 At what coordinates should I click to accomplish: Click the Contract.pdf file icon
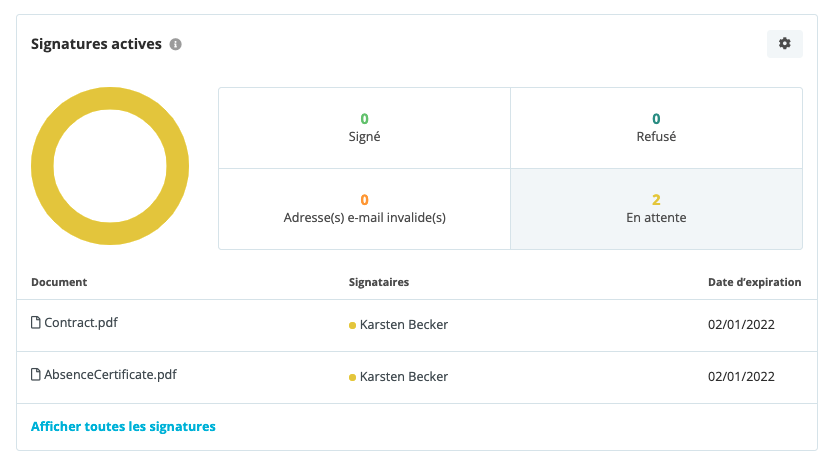point(36,322)
